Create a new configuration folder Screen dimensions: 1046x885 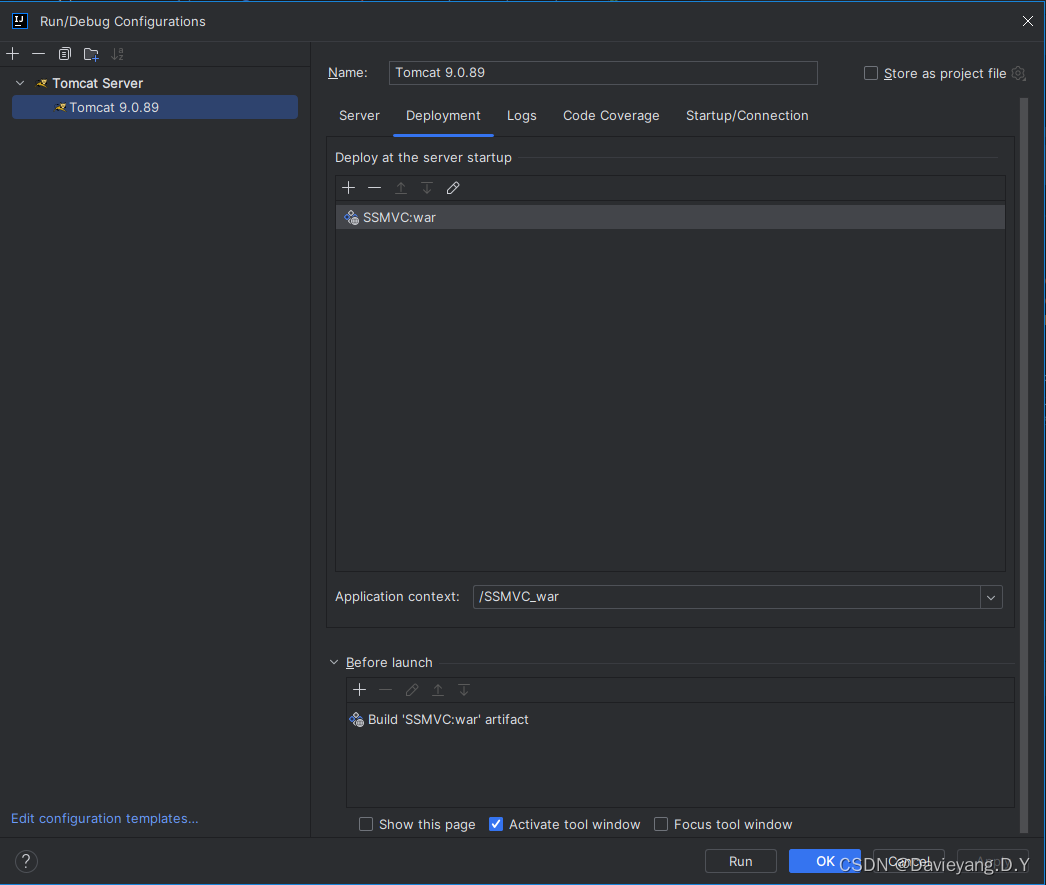point(91,53)
